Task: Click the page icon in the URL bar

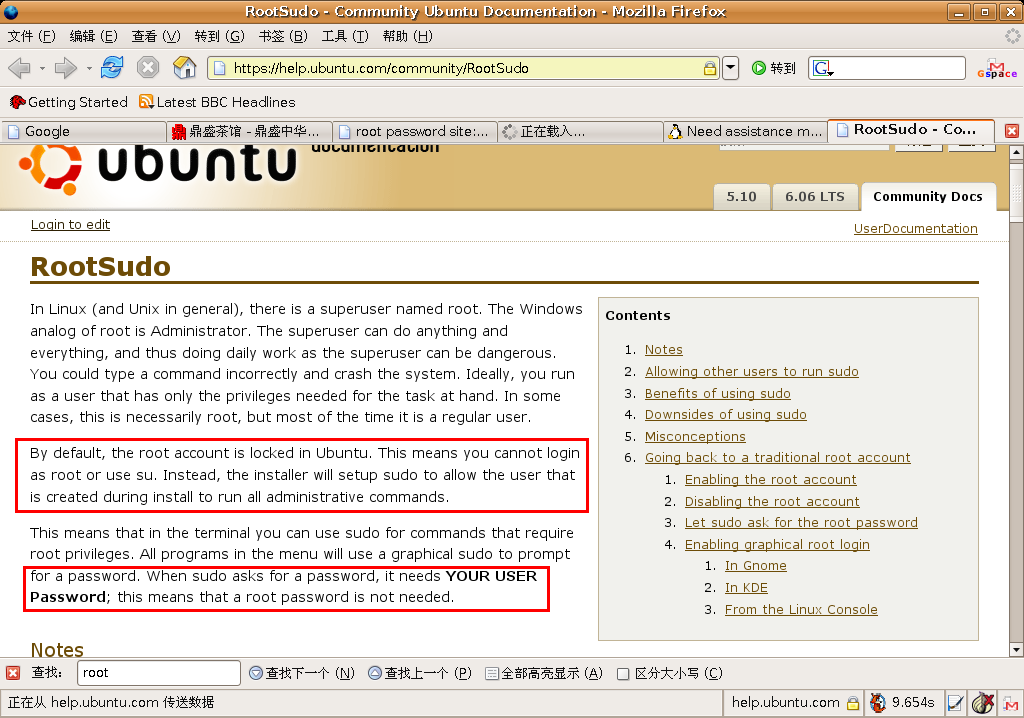Action: coord(220,68)
